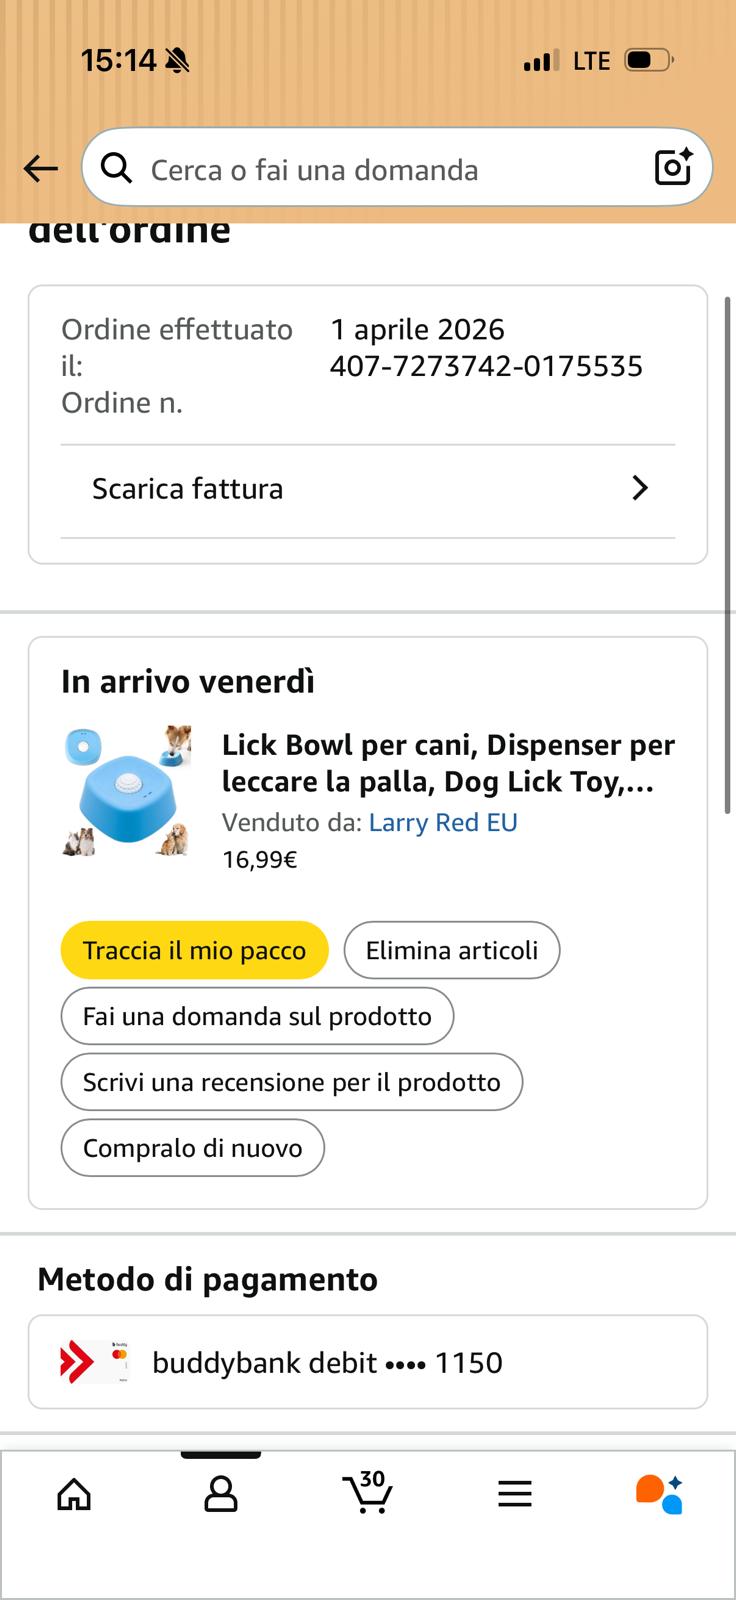Open the hamburger menu icon
Image resolution: width=736 pixels, height=1600 pixels.
514,1495
